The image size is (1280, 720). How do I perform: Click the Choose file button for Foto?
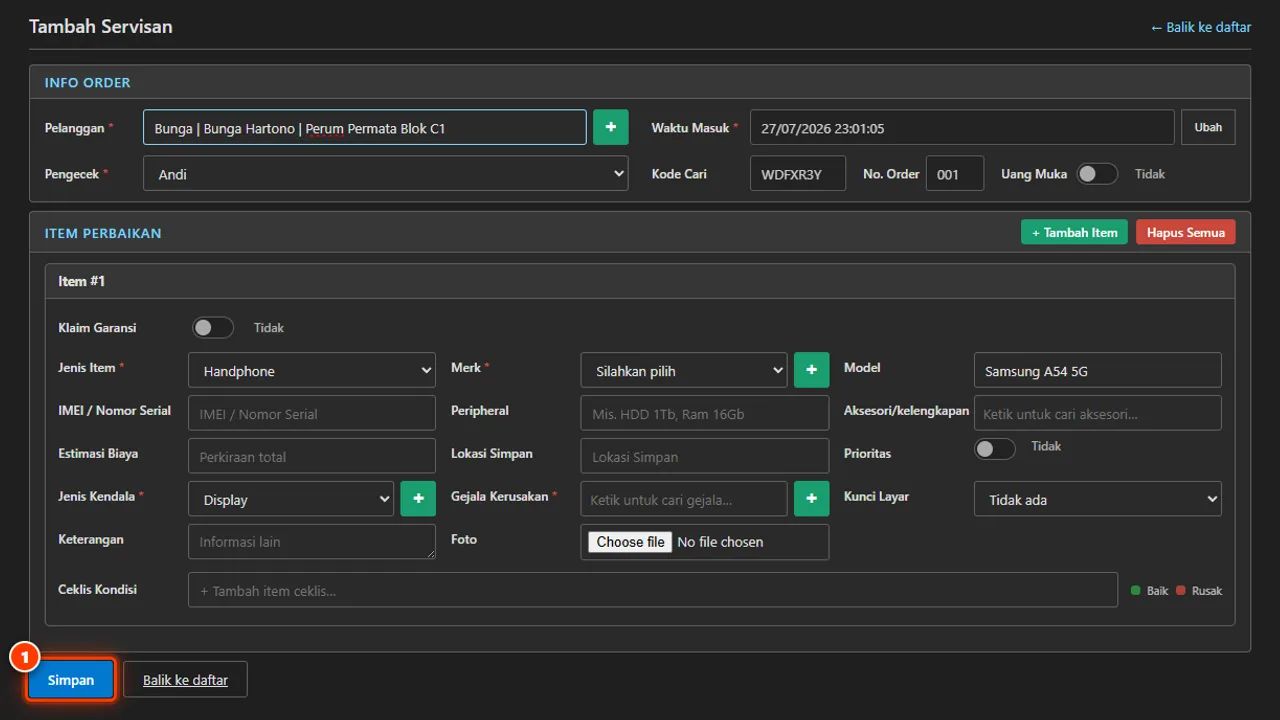coord(630,542)
